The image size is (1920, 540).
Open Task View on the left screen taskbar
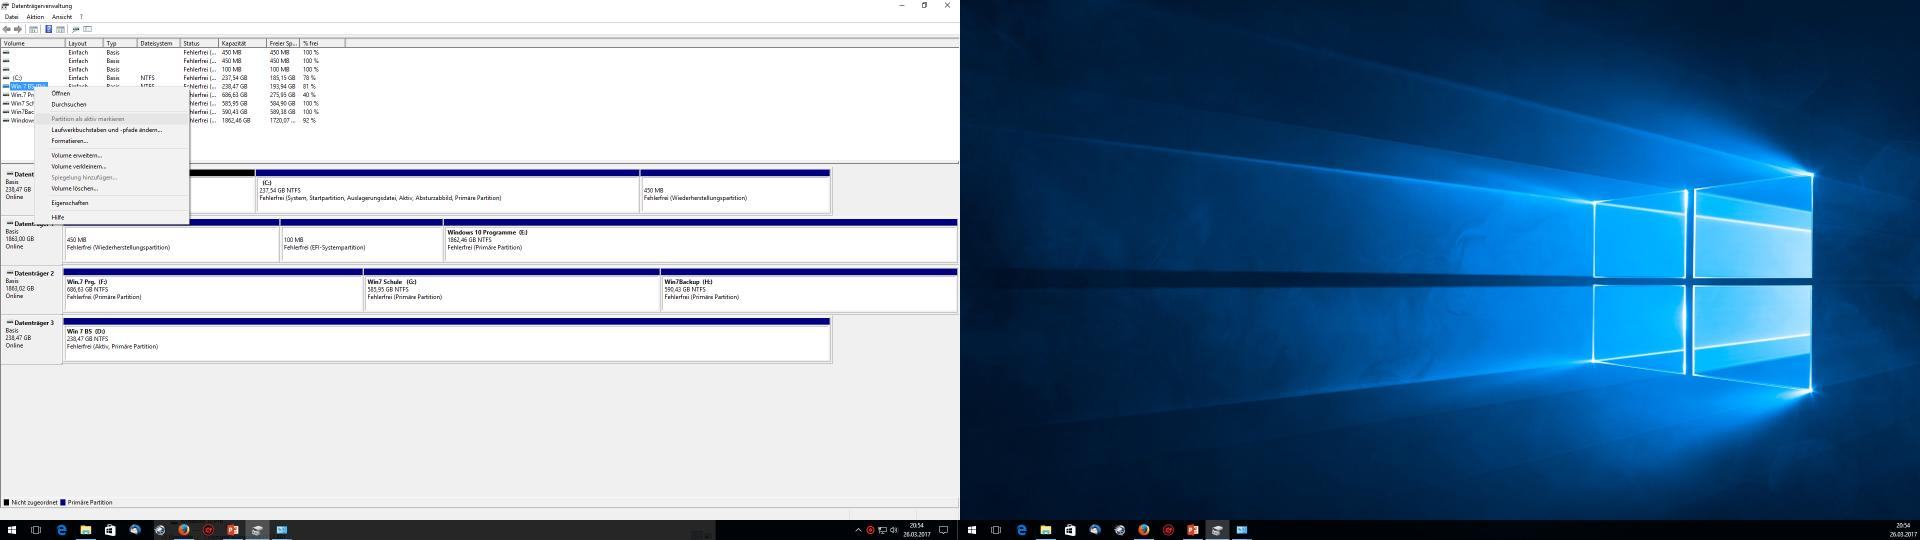pyautogui.click(x=36, y=530)
